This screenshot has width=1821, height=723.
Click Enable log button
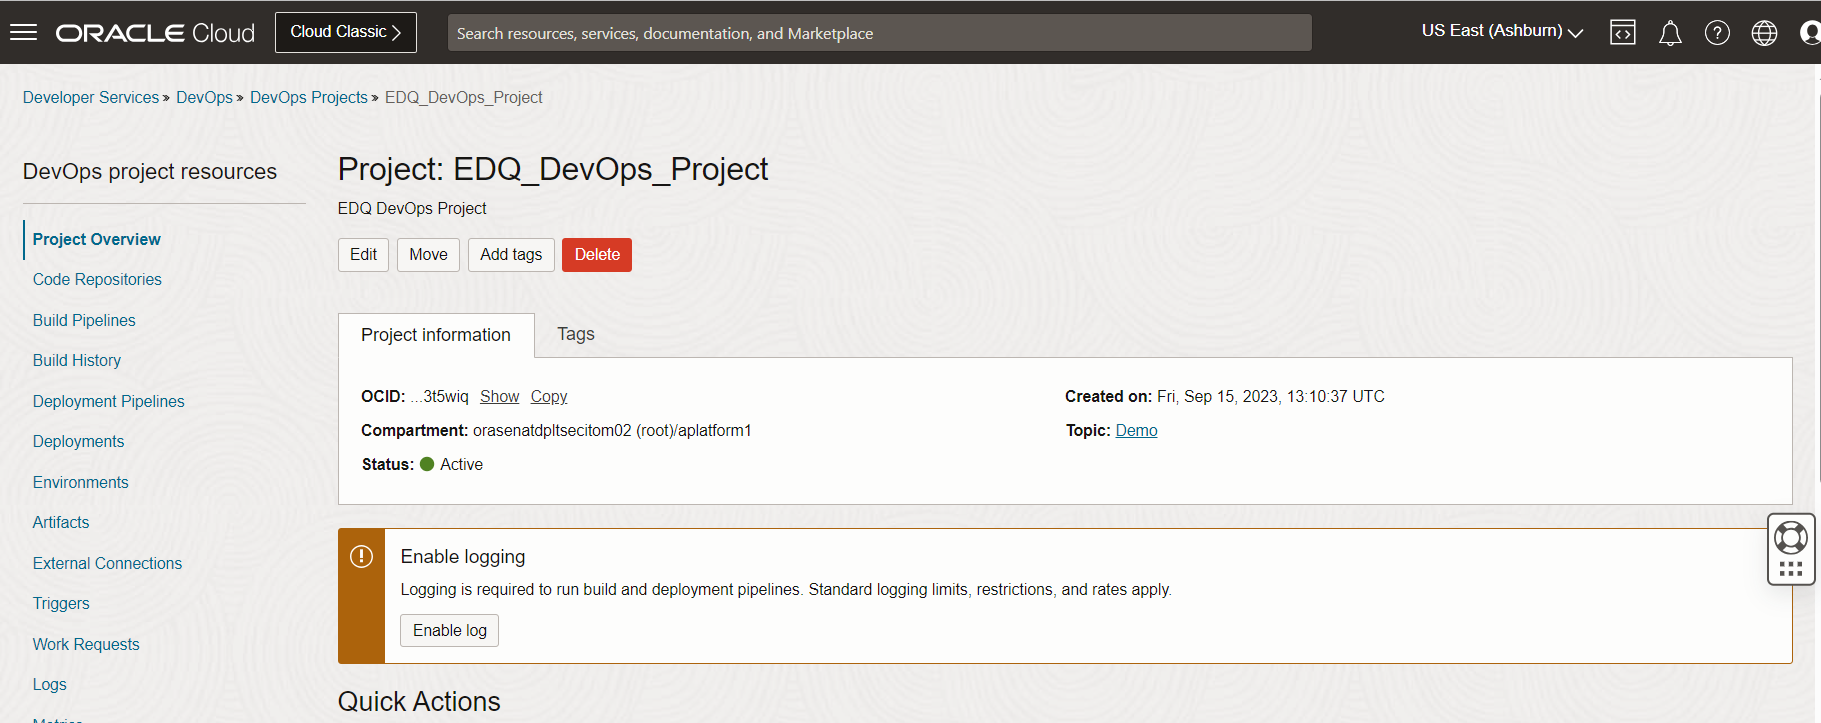(450, 631)
